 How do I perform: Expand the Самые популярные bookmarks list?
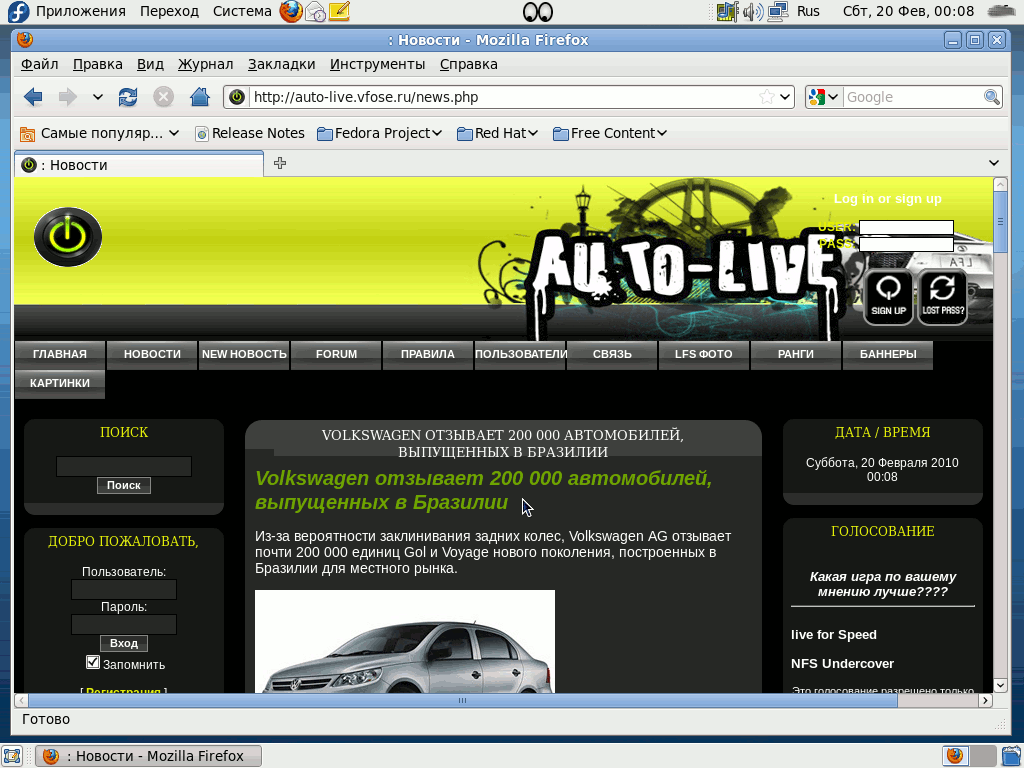(100, 133)
